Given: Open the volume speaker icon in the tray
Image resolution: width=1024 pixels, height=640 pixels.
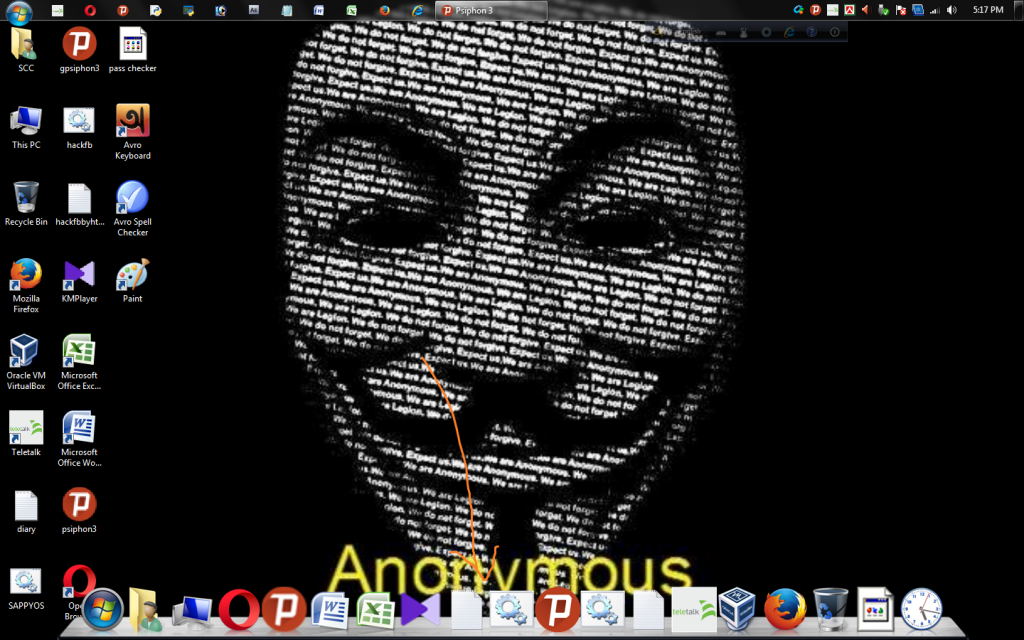Looking at the screenshot, I should point(952,10).
